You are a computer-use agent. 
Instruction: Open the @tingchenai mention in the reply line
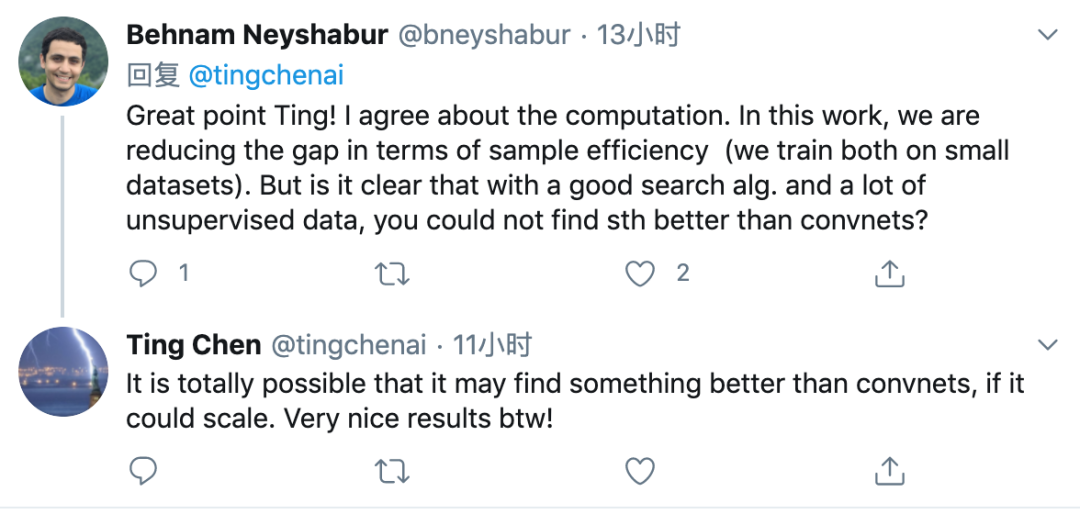coord(266,75)
